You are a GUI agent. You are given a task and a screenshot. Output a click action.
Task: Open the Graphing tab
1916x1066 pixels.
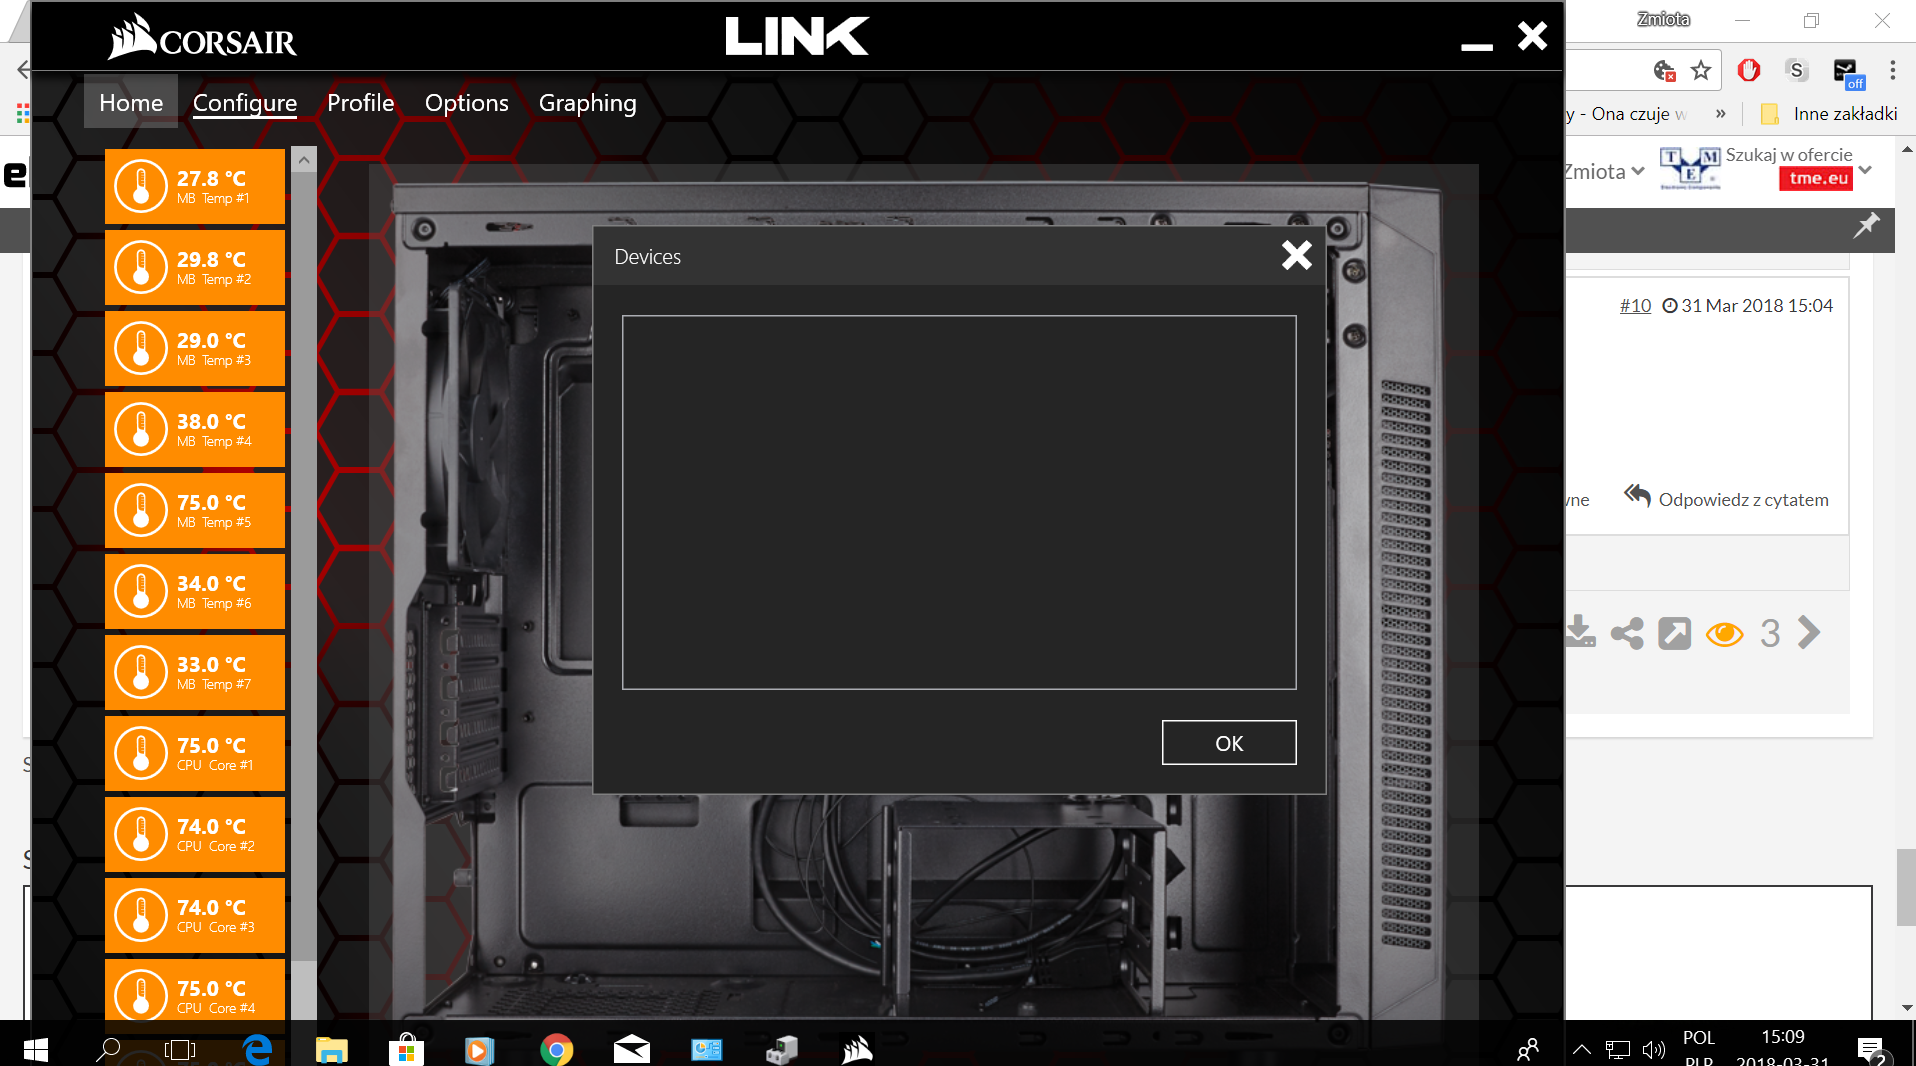(588, 102)
